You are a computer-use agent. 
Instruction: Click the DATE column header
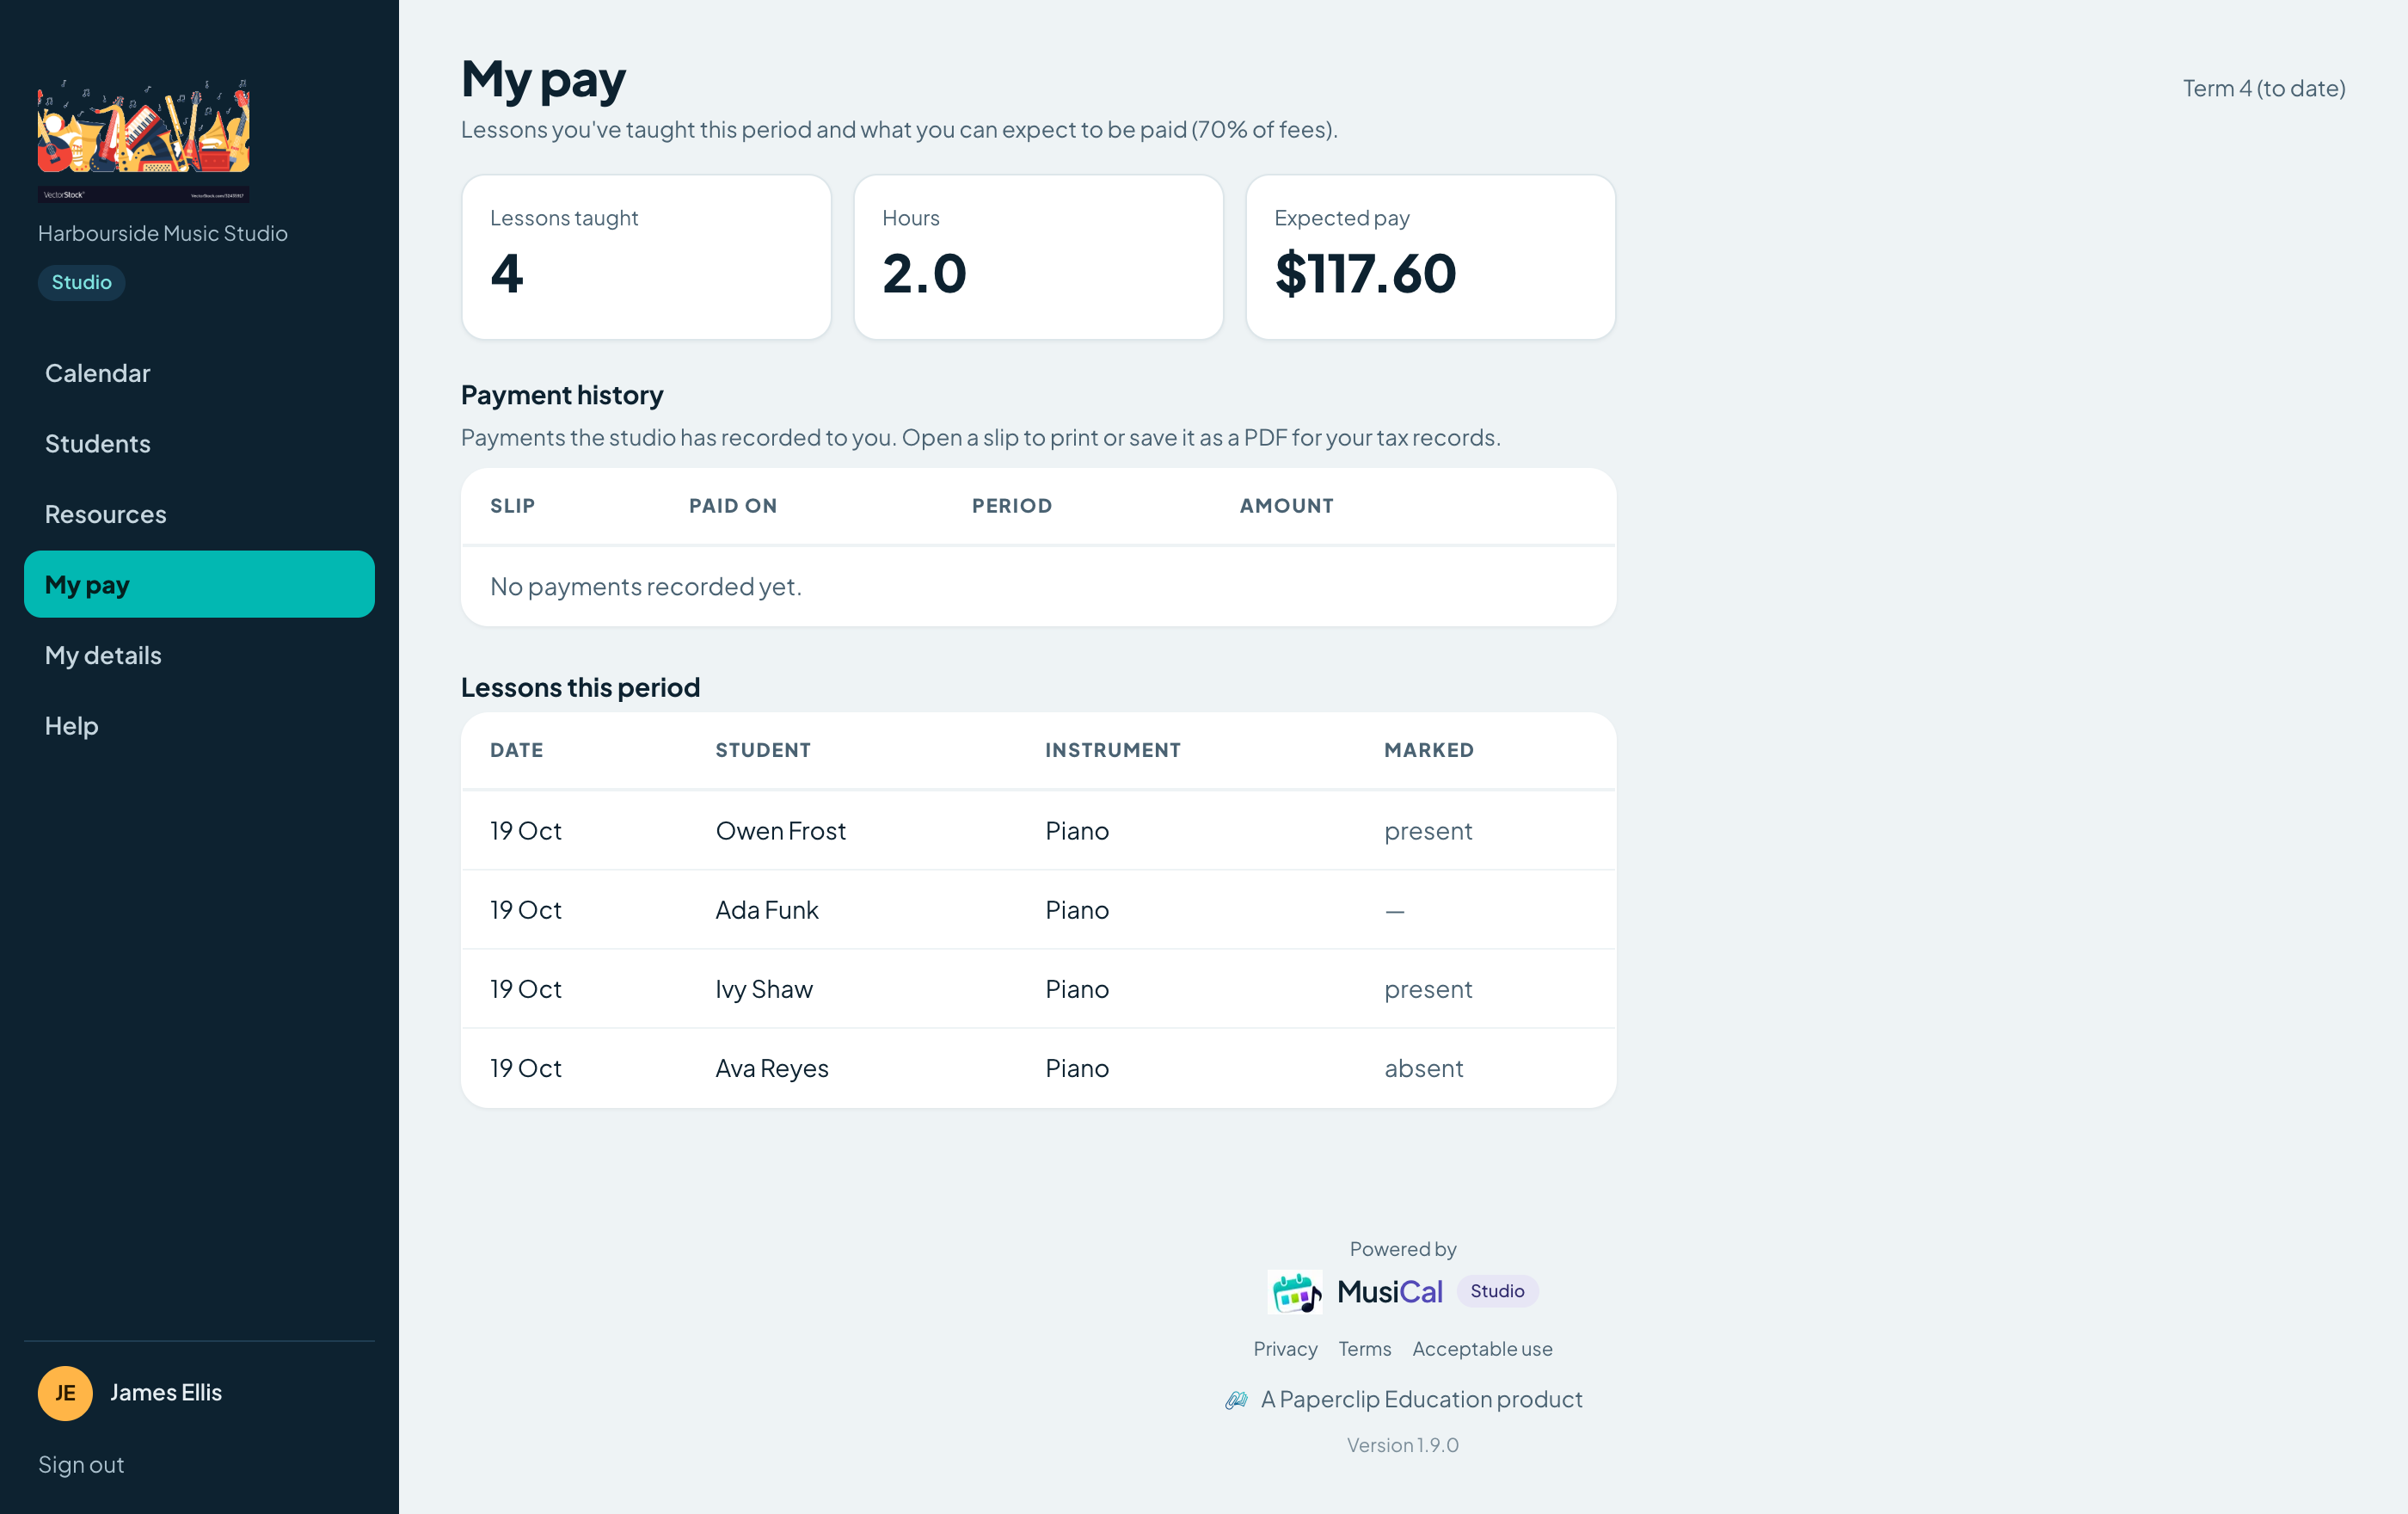tap(517, 750)
